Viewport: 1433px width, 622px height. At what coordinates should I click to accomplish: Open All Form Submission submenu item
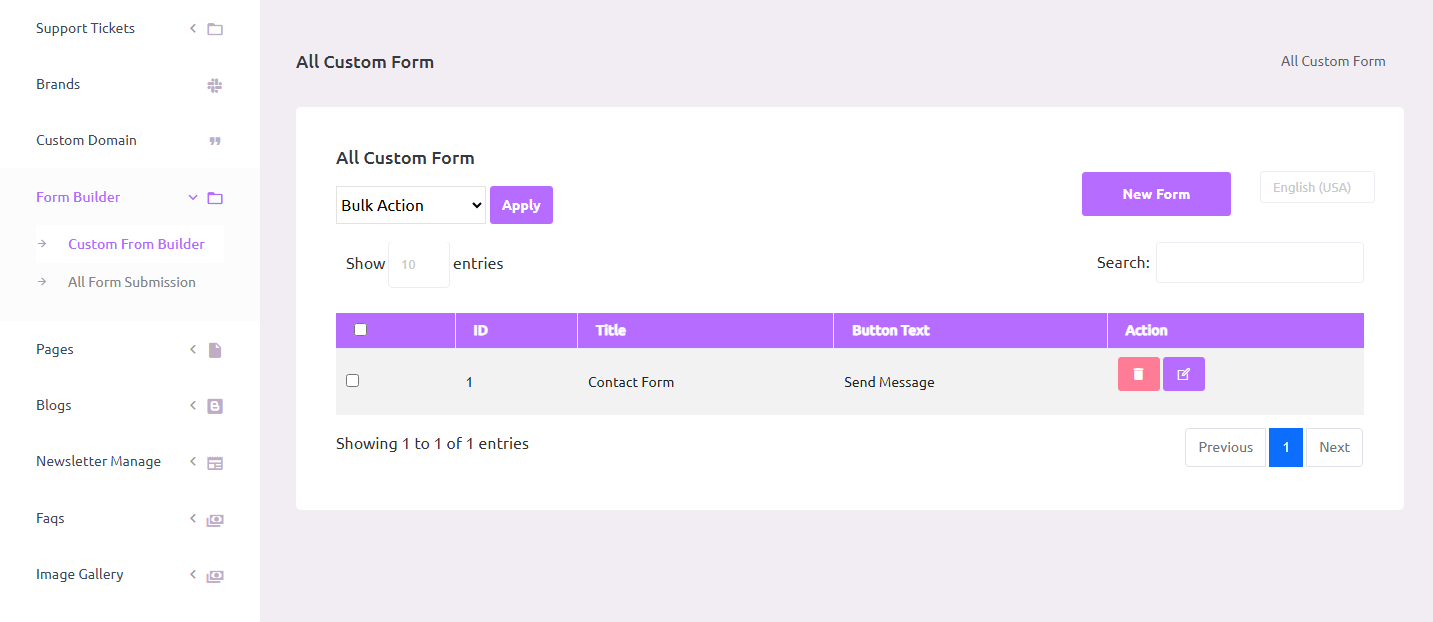pos(132,282)
